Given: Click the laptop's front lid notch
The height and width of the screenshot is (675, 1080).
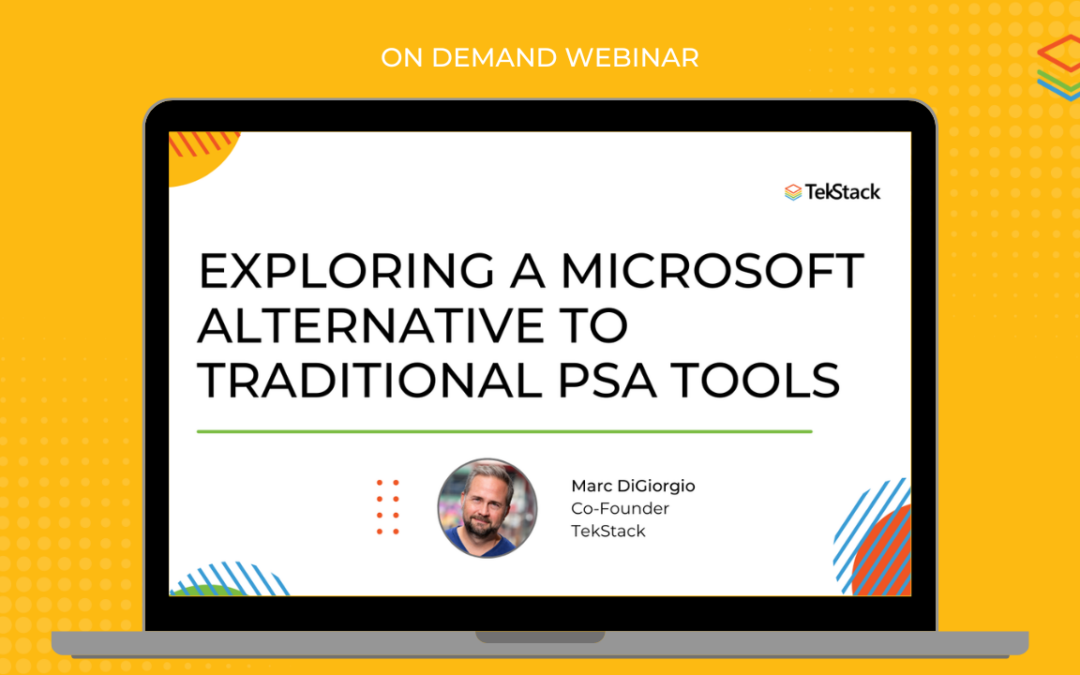Looking at the screenshot, I should click(540, 637).
